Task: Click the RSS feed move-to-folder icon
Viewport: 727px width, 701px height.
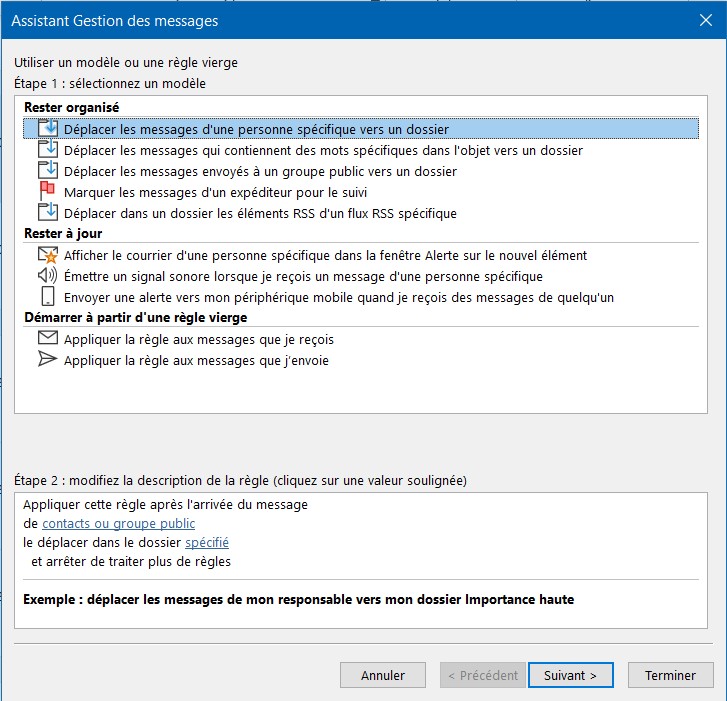Action: [x=48, y=212]
